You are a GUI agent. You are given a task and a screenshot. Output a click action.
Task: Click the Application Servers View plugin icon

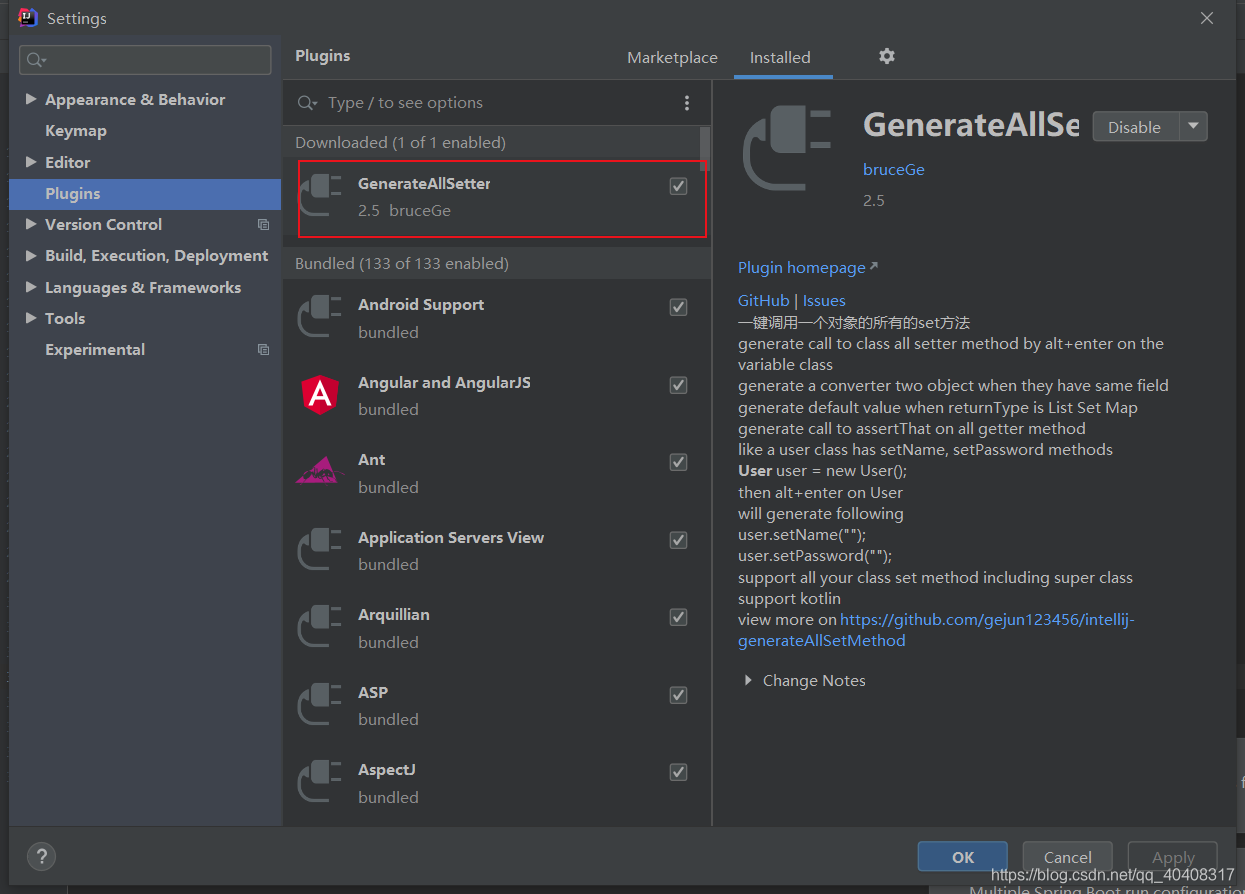(x=321, y=550)
